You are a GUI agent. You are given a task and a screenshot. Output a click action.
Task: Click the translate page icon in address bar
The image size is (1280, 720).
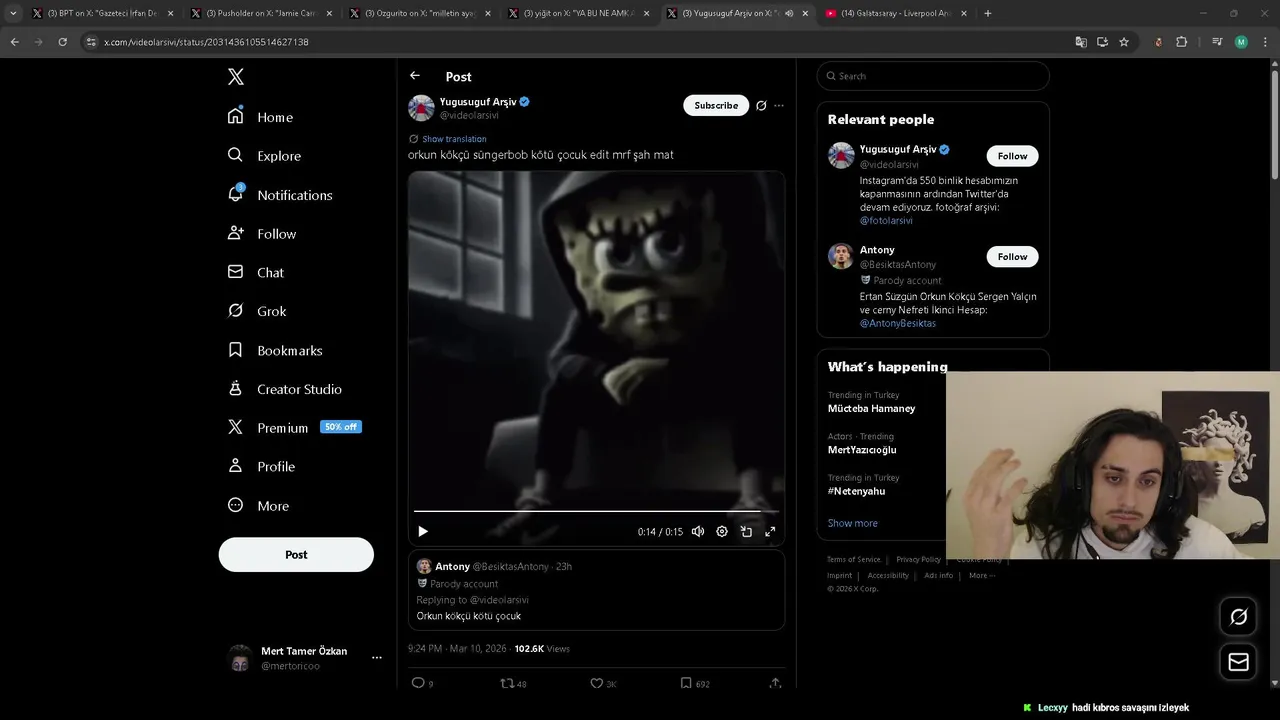(1080, 42)
